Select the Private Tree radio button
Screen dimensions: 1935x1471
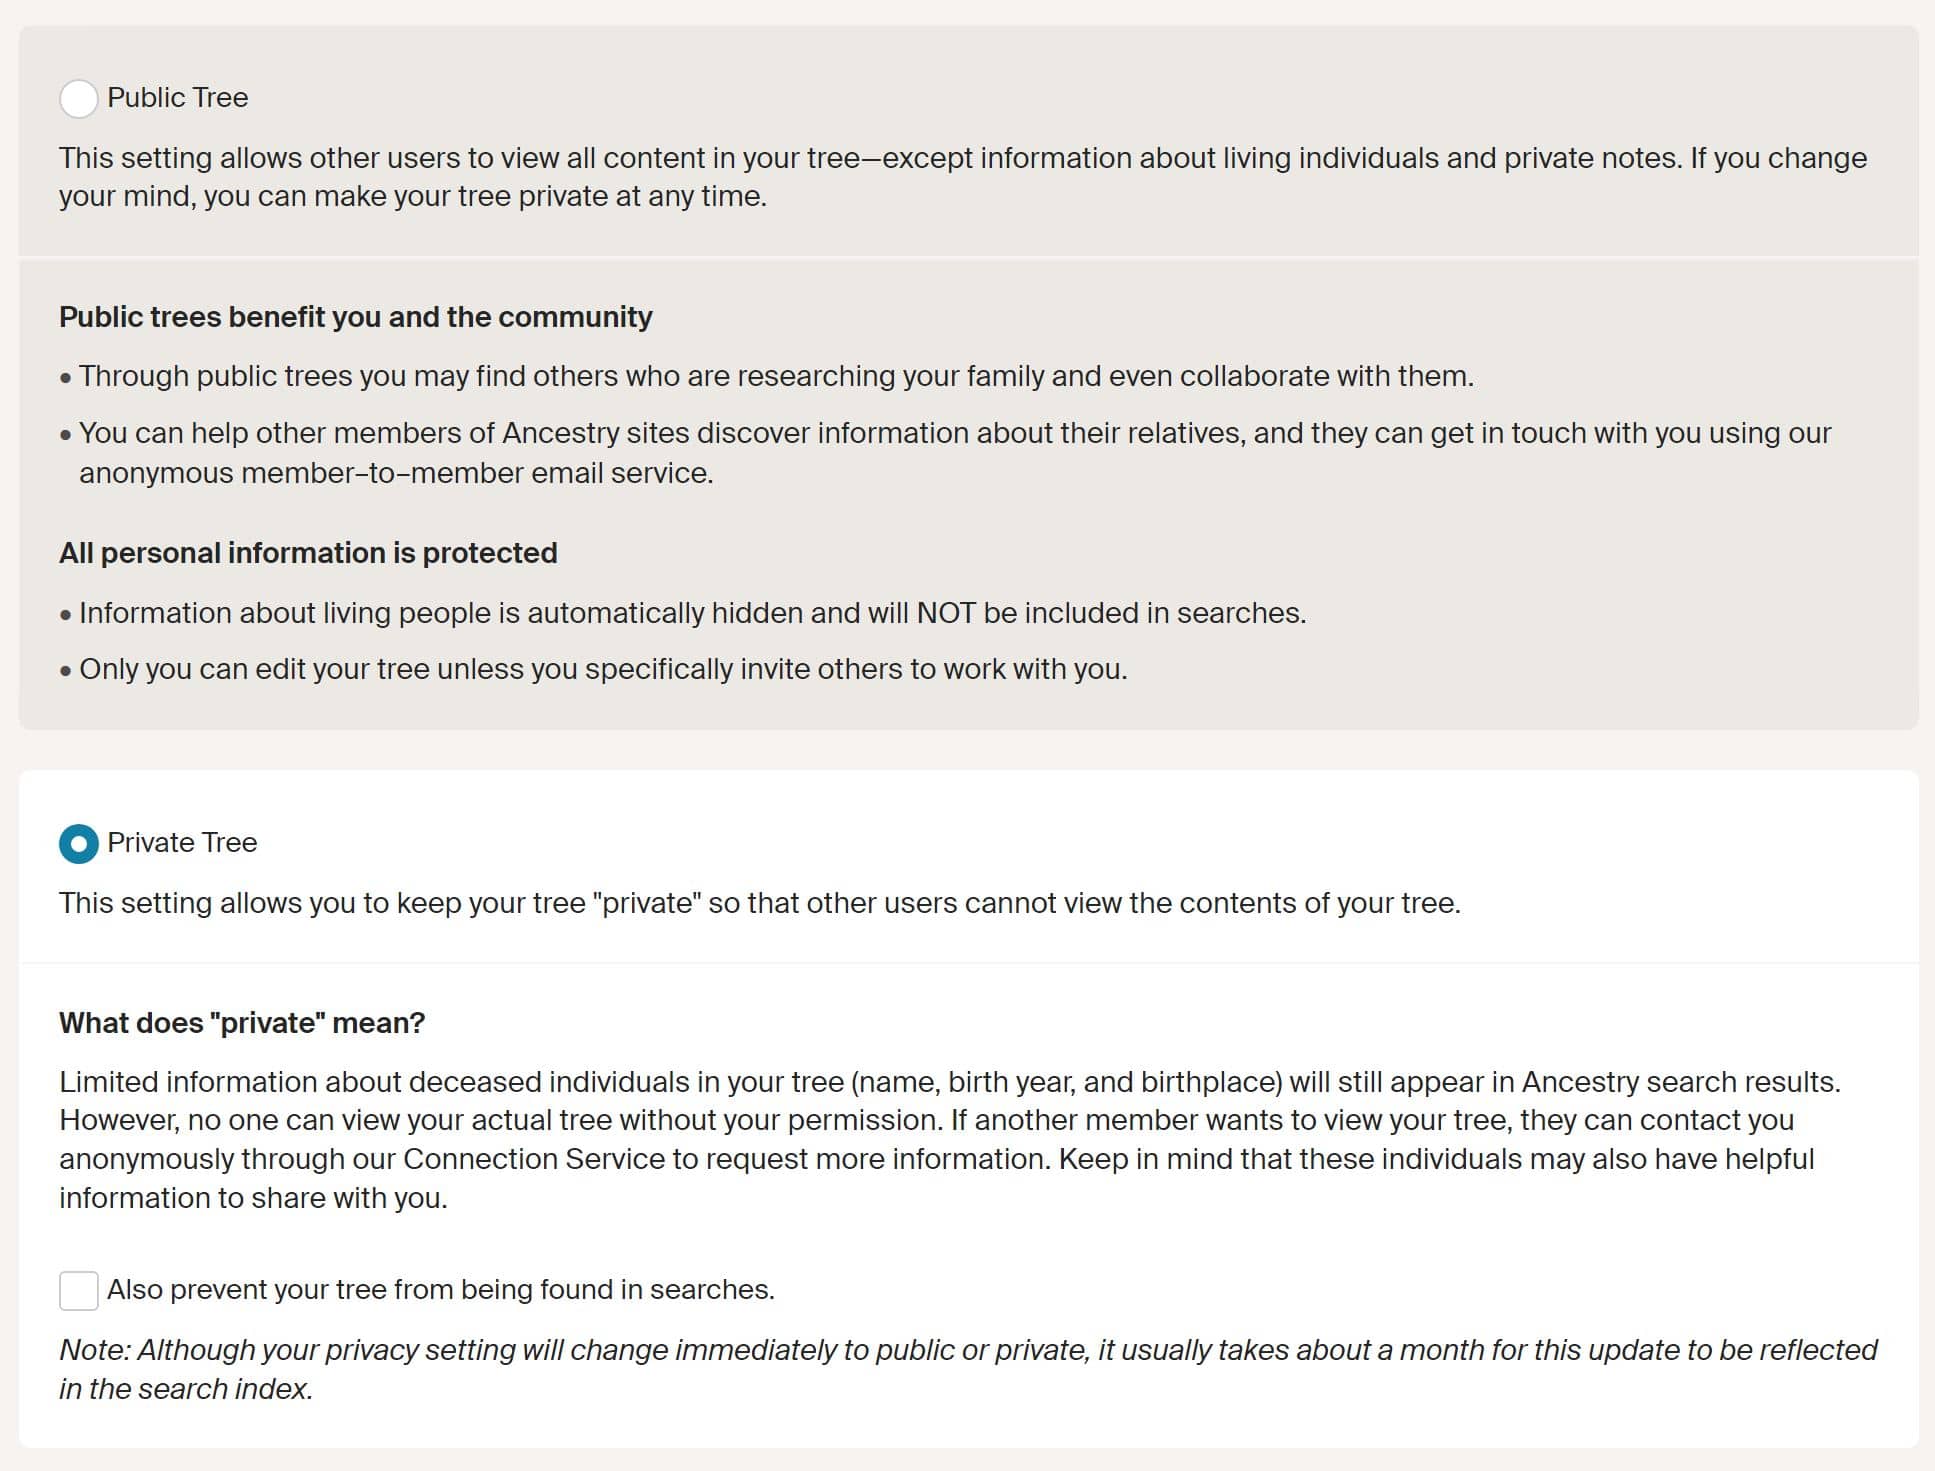tap(78, 844)
